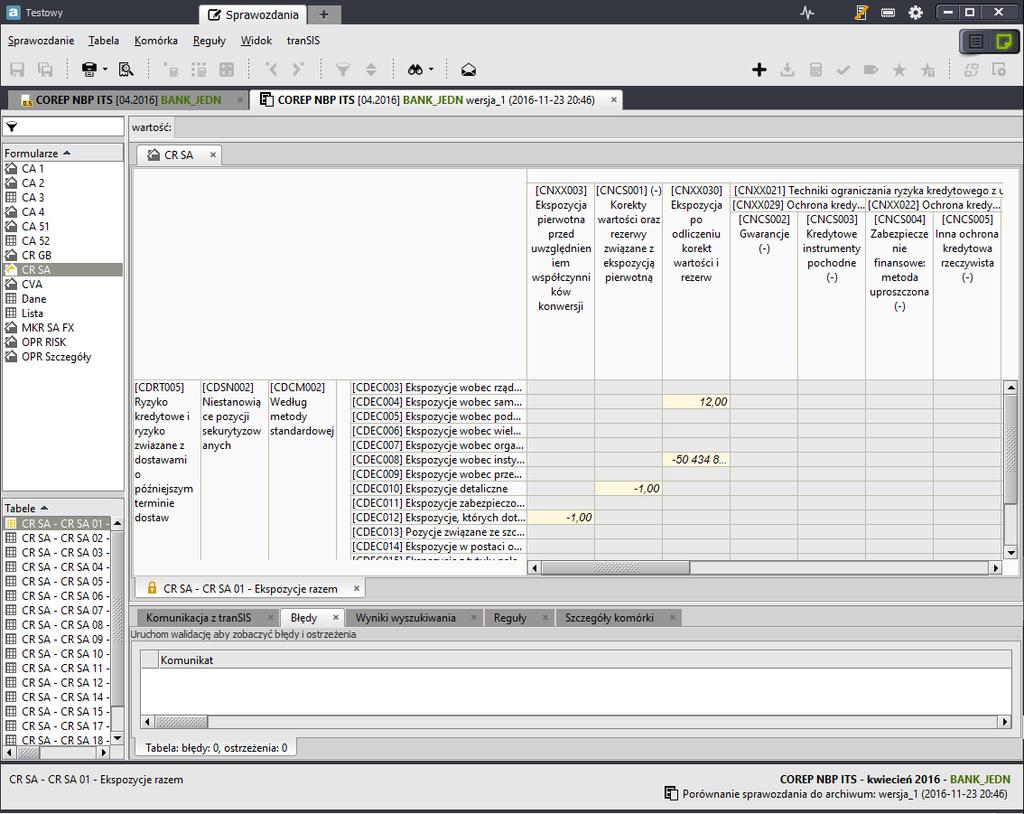Open the Sprawozdanie menu
Image resolution: width=1024 pixels, height=814 pixels.
pos(41,41)
